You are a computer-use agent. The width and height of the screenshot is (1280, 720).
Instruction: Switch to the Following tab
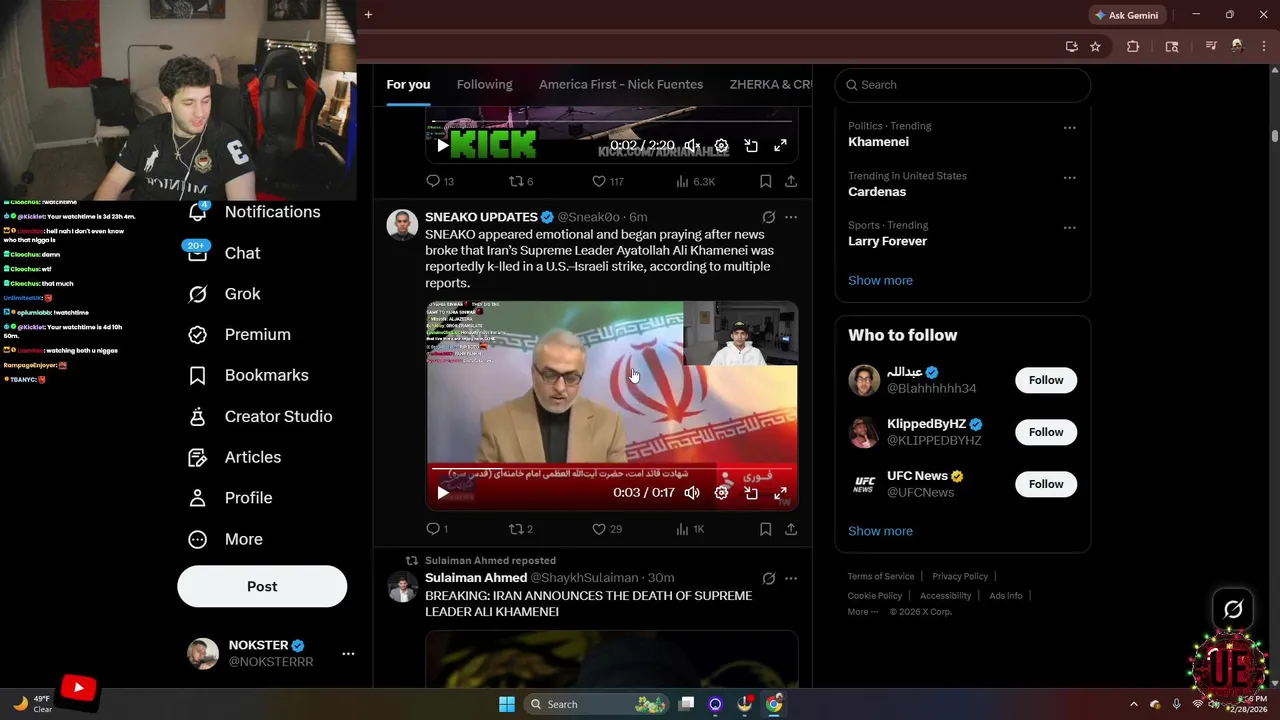tap(484, 85)
